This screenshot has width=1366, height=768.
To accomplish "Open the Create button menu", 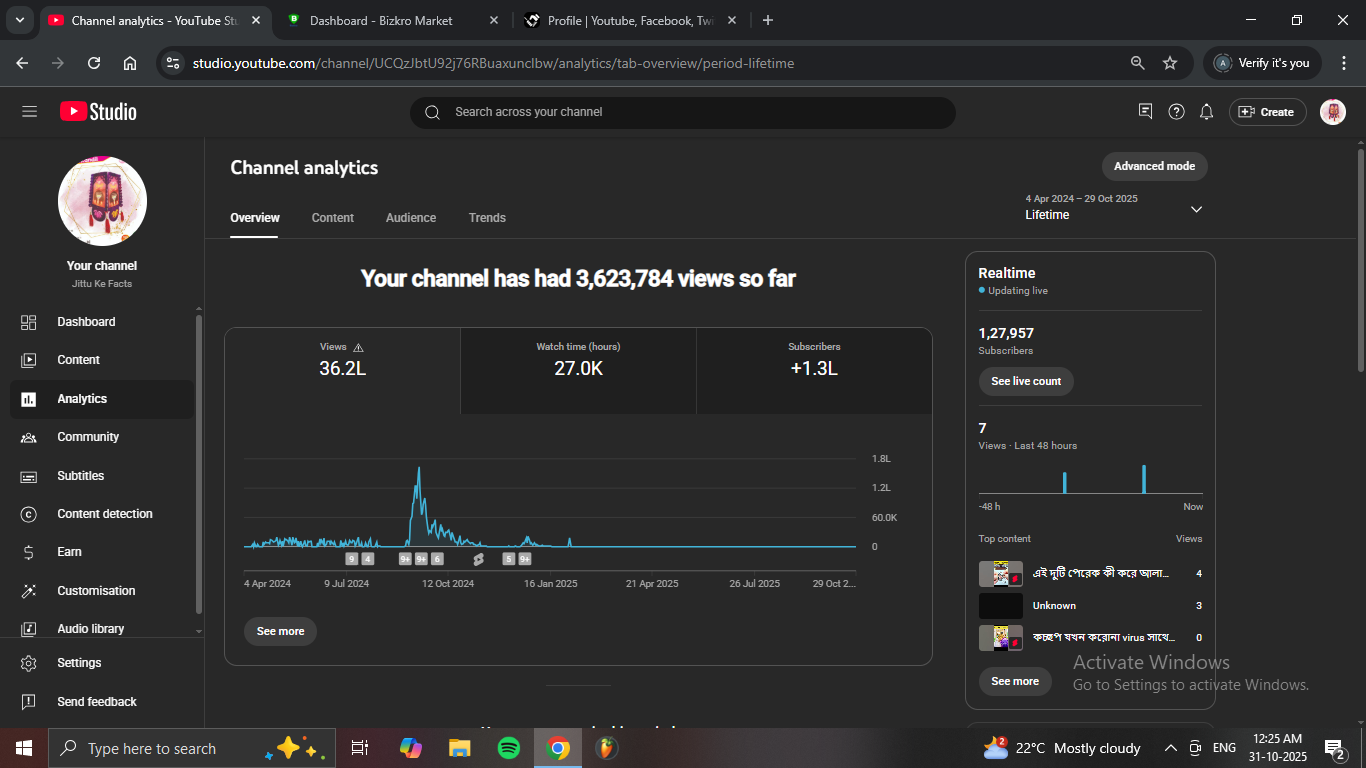I will [1267, 112].
